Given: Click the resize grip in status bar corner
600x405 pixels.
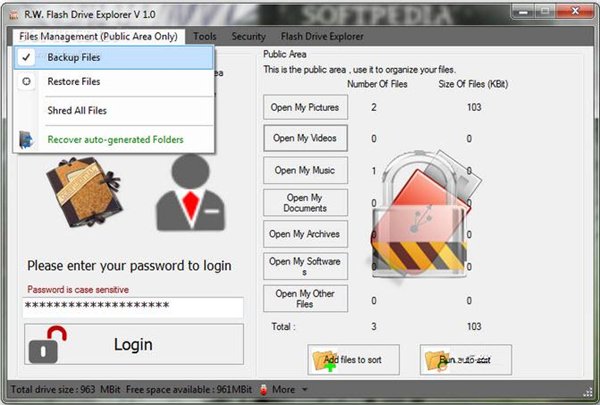Looking at the screenshot, I should (587, 392).
